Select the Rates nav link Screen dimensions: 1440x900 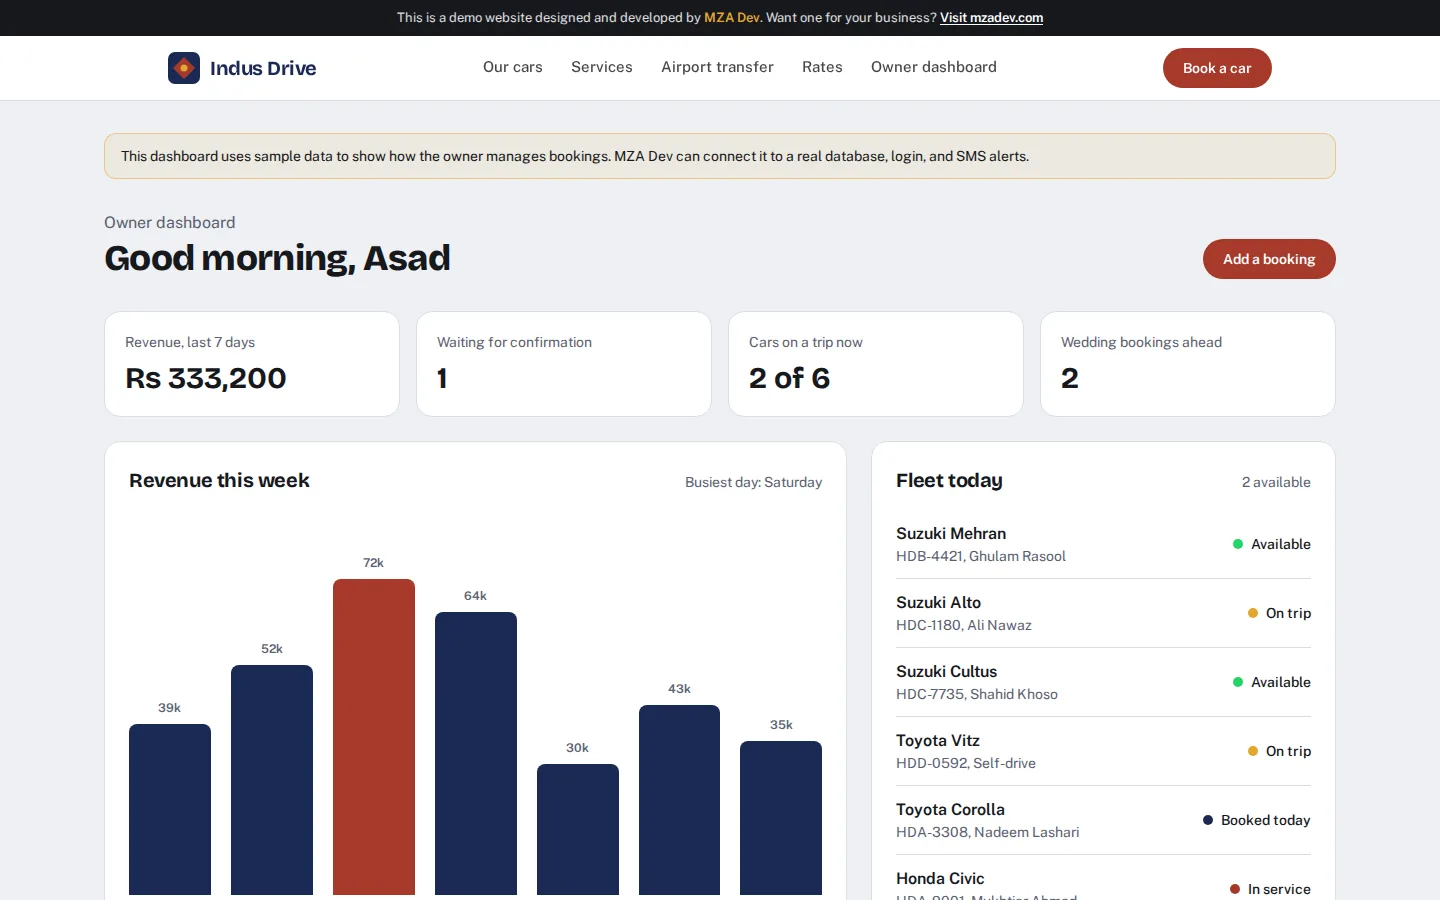pyautogui.click(x=822, y=67)
